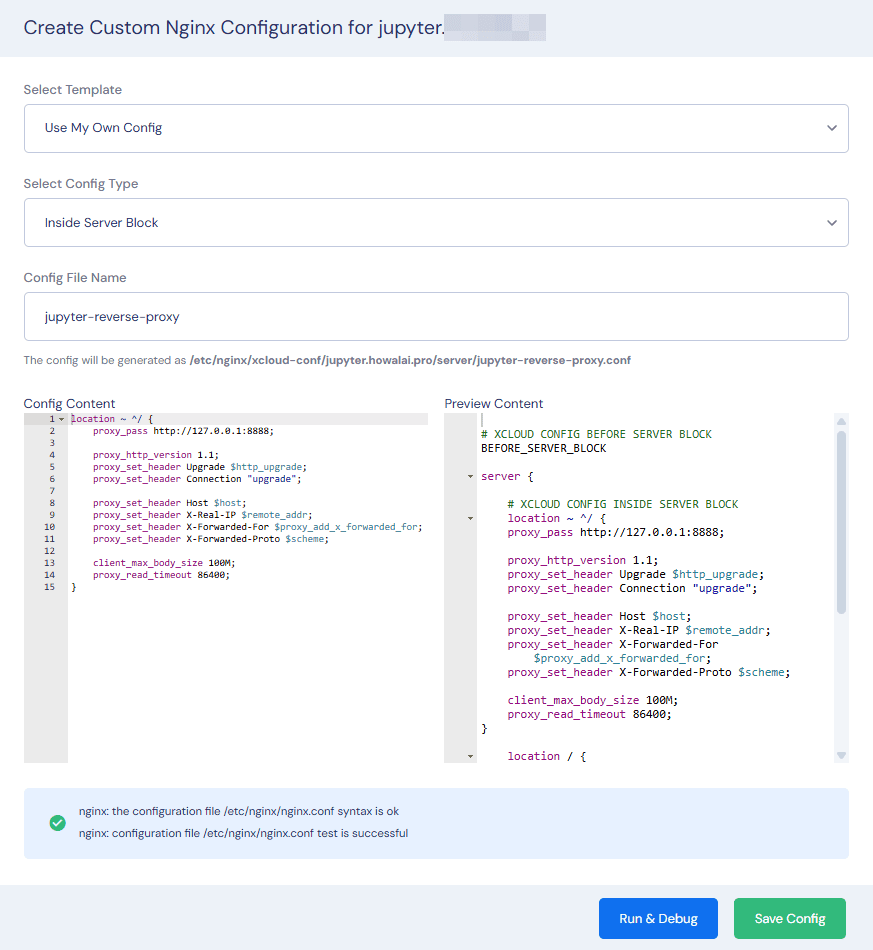Collapse the server block in preview
Image resolution: width=873 pixels, height=950 pixels.
click(470, 477)
